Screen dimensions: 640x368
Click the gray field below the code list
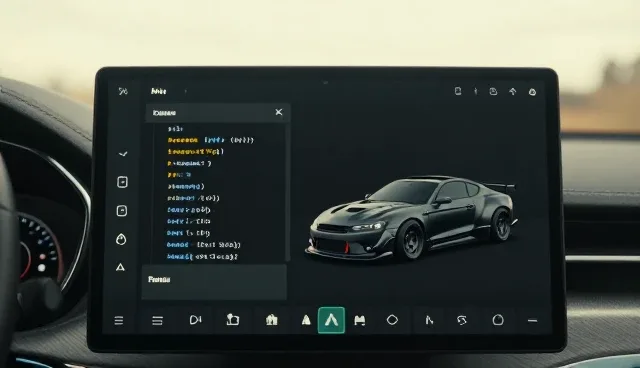tap(214, 282)
